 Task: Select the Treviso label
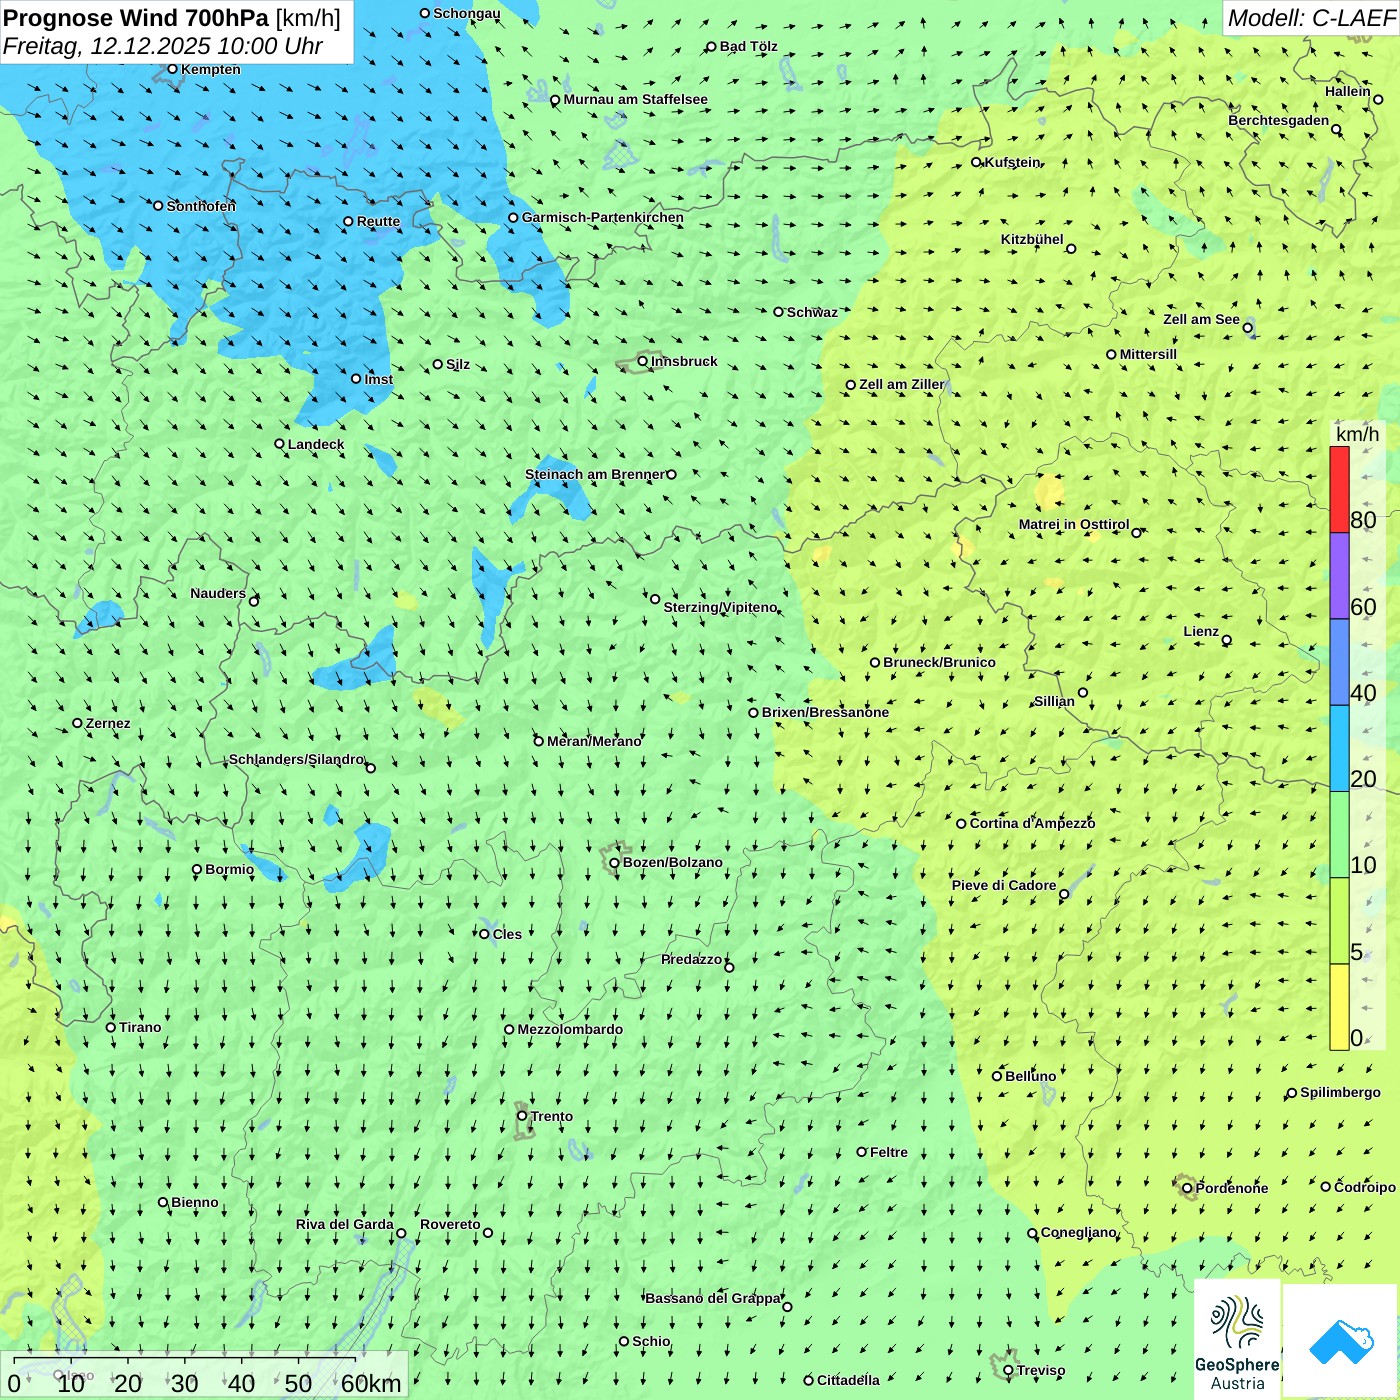pos(1041,1370)
